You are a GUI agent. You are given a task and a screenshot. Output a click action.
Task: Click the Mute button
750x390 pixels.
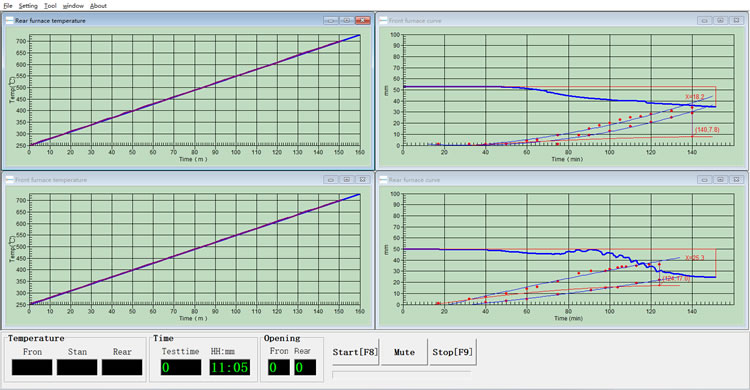(404, 352)
